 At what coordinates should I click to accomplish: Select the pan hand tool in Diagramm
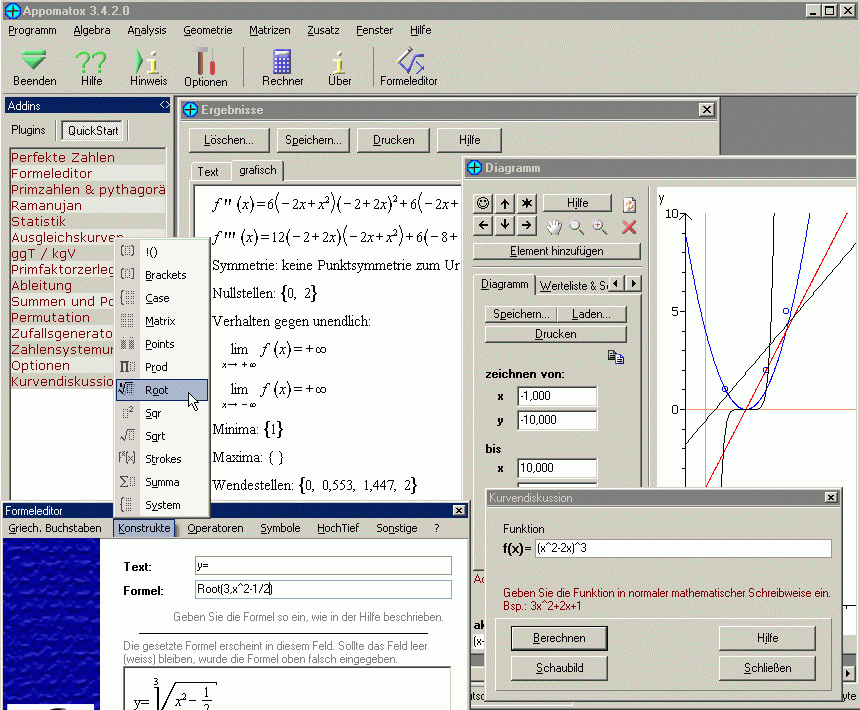coord(553,227)
